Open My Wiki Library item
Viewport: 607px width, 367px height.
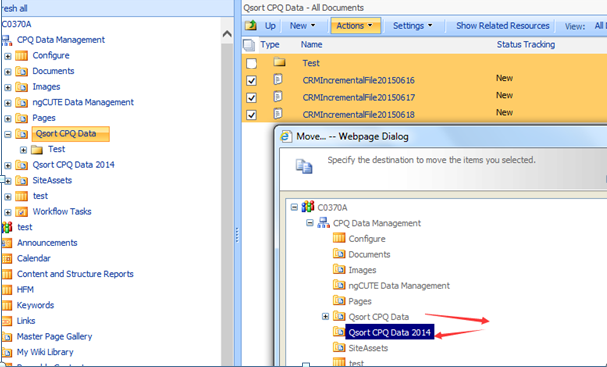[45, 352]
